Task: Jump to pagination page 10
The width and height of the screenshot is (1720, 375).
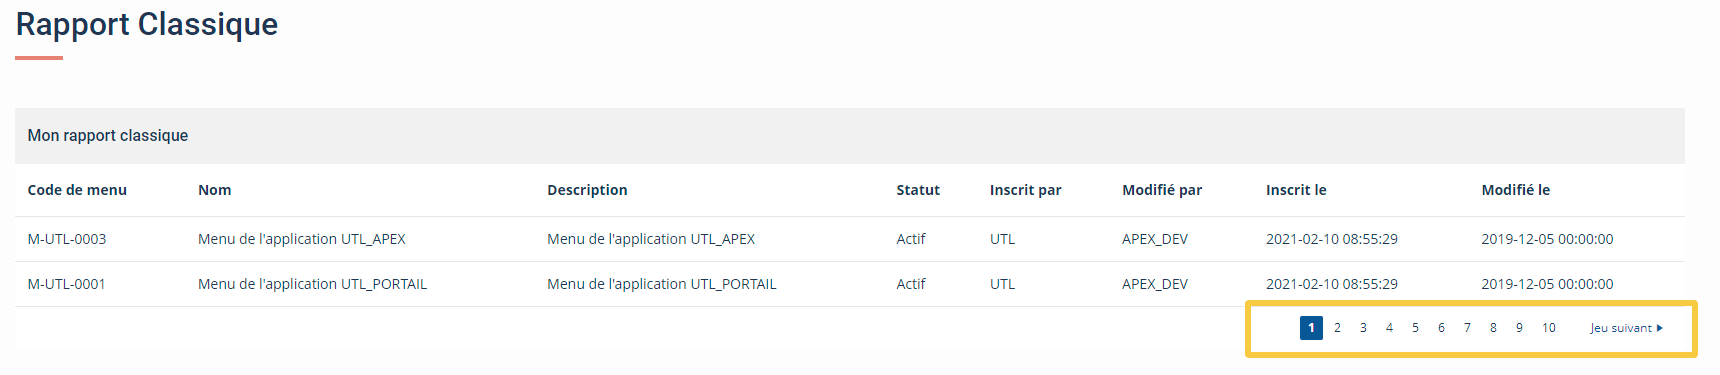Action: point(1548,328)
